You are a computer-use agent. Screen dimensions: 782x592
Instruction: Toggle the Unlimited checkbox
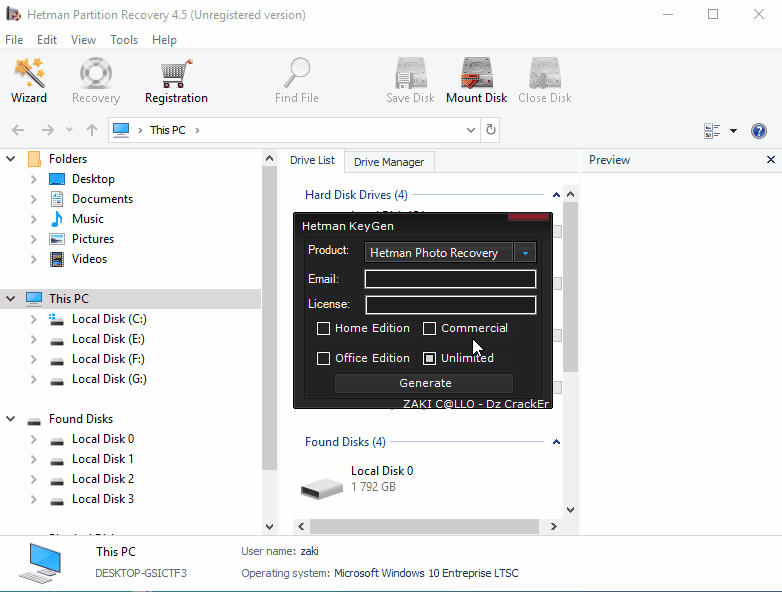click(429, 358)
